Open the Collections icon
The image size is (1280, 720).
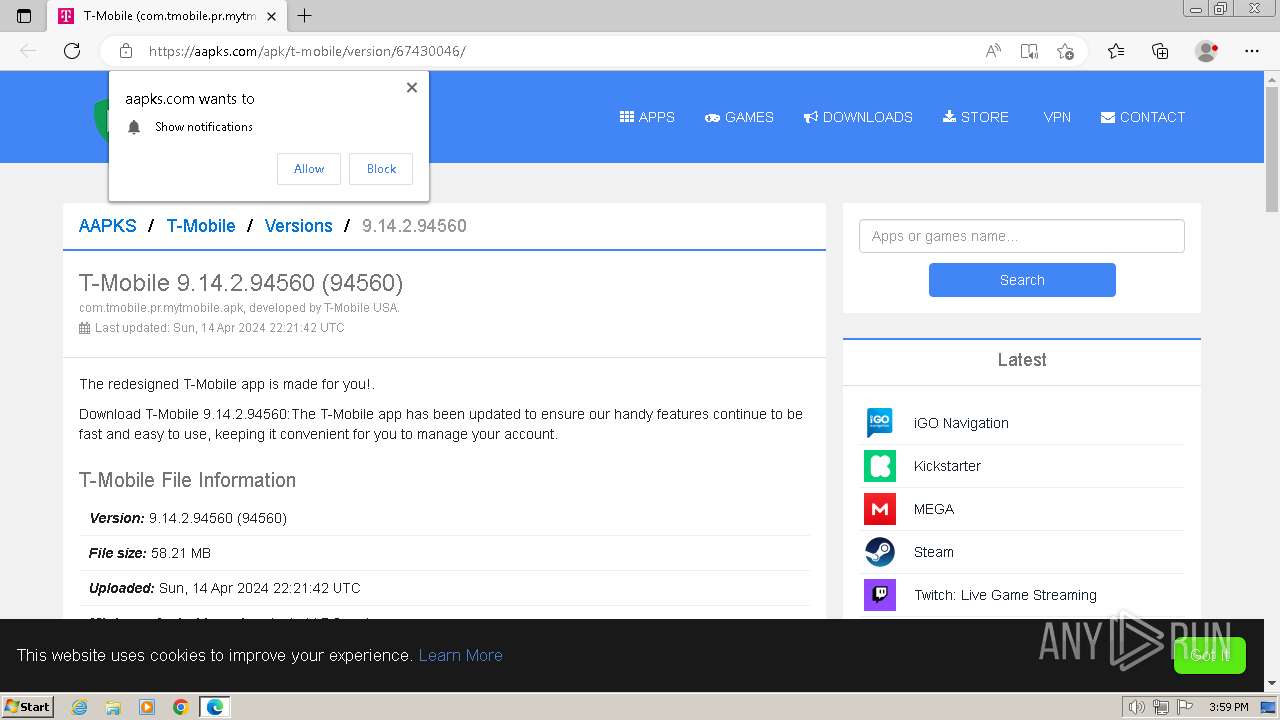pos(1160,51)
